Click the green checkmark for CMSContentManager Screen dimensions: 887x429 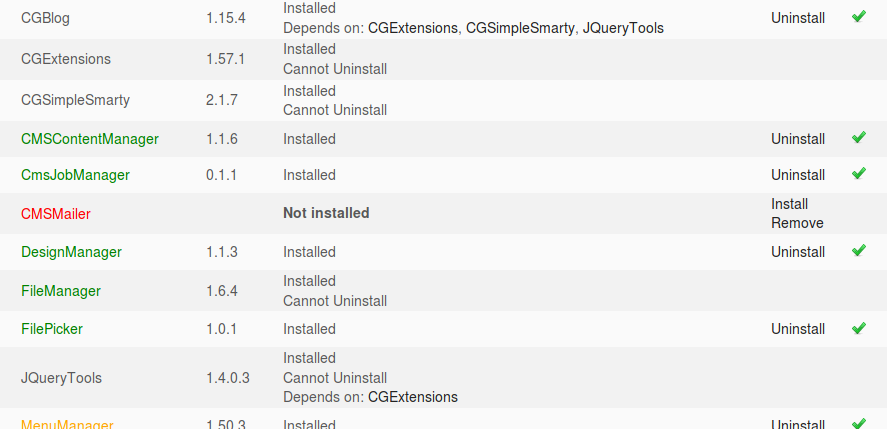click(858, 138)
